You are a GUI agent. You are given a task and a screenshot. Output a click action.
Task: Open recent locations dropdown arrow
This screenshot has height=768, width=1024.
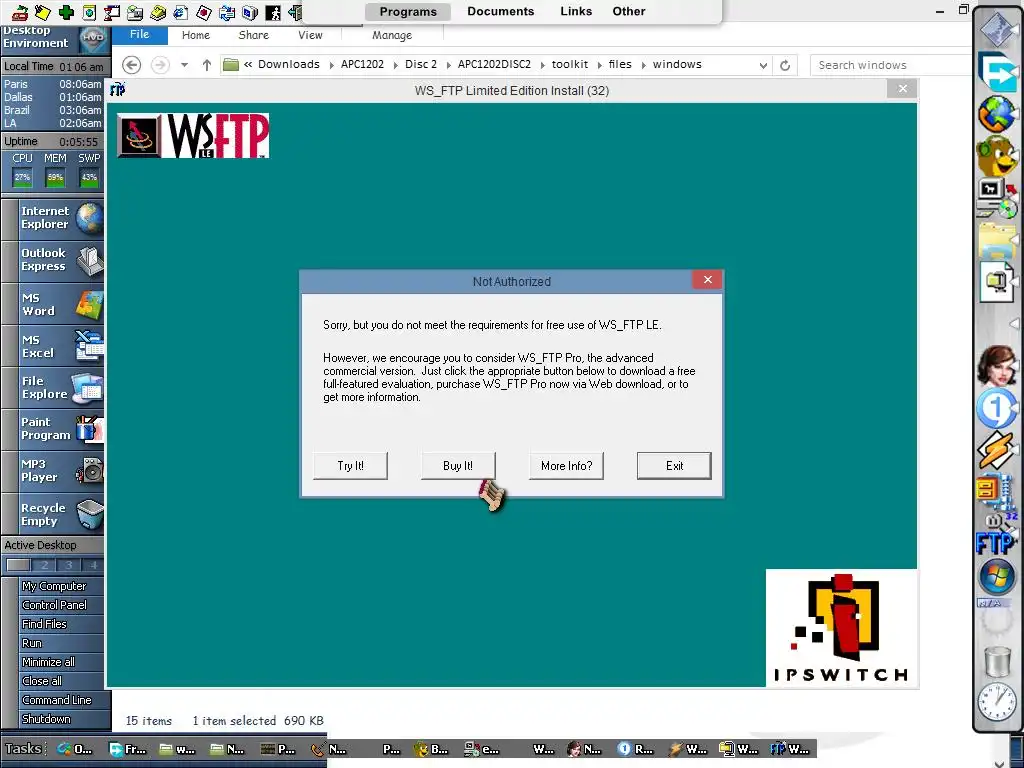pos(185,65)
